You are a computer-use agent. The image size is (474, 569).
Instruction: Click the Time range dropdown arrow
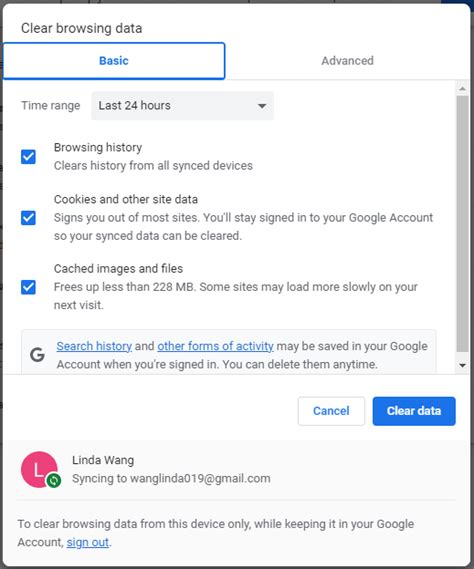point(262,106)
